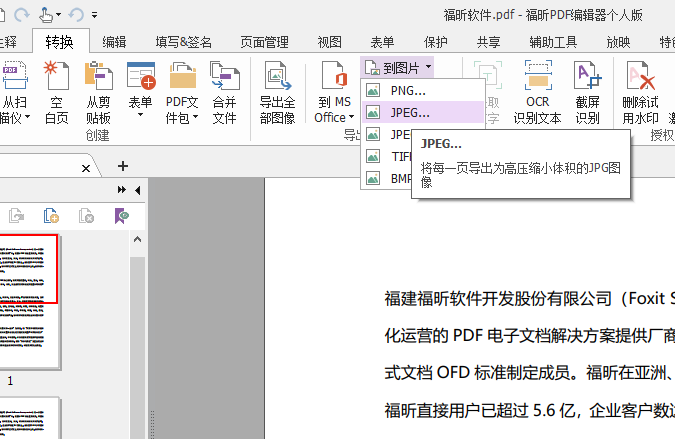
Task: Choose the second JPEG entry below highlighted one
Action: click(387, 134)
